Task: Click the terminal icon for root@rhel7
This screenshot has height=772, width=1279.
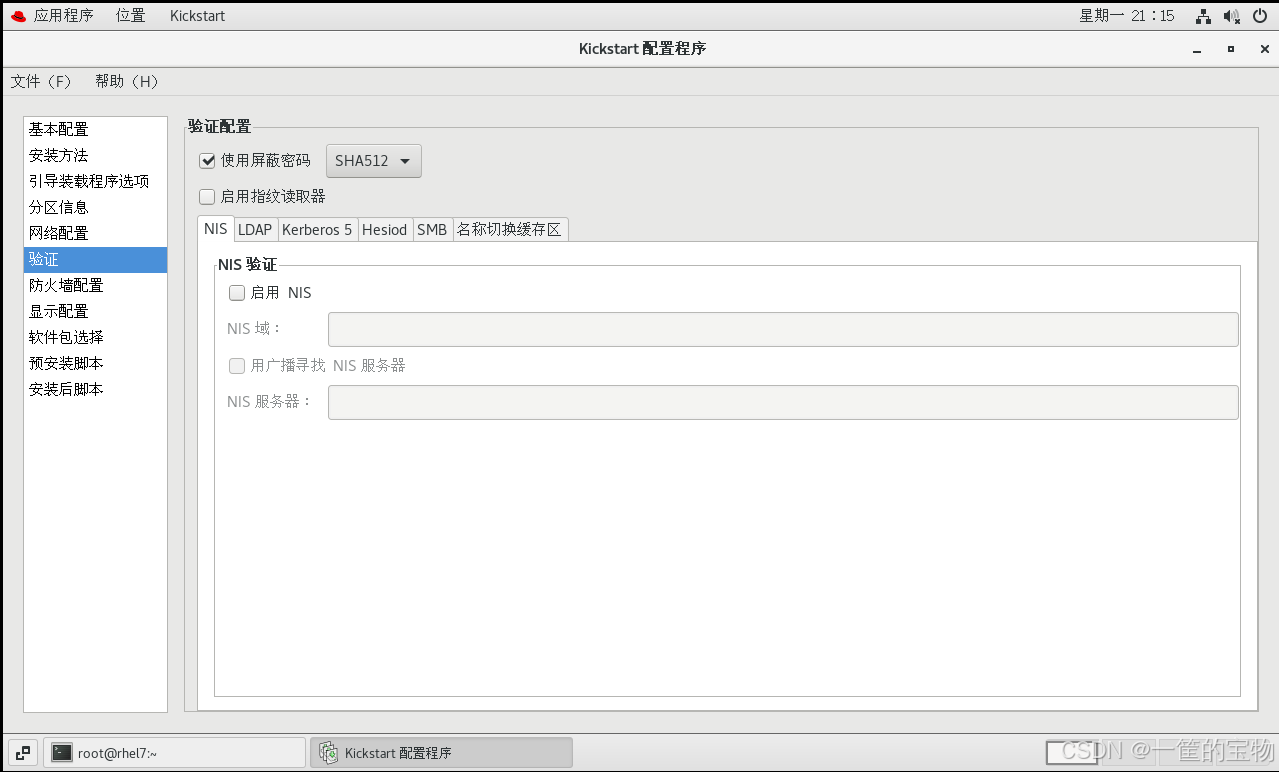Action: (x=62, y=753)
